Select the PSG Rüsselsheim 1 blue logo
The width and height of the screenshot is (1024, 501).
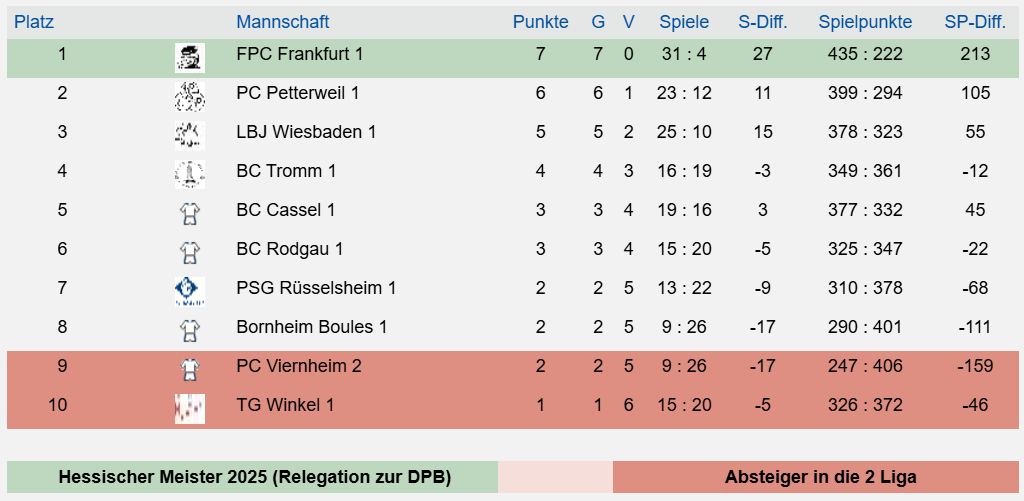190,291
